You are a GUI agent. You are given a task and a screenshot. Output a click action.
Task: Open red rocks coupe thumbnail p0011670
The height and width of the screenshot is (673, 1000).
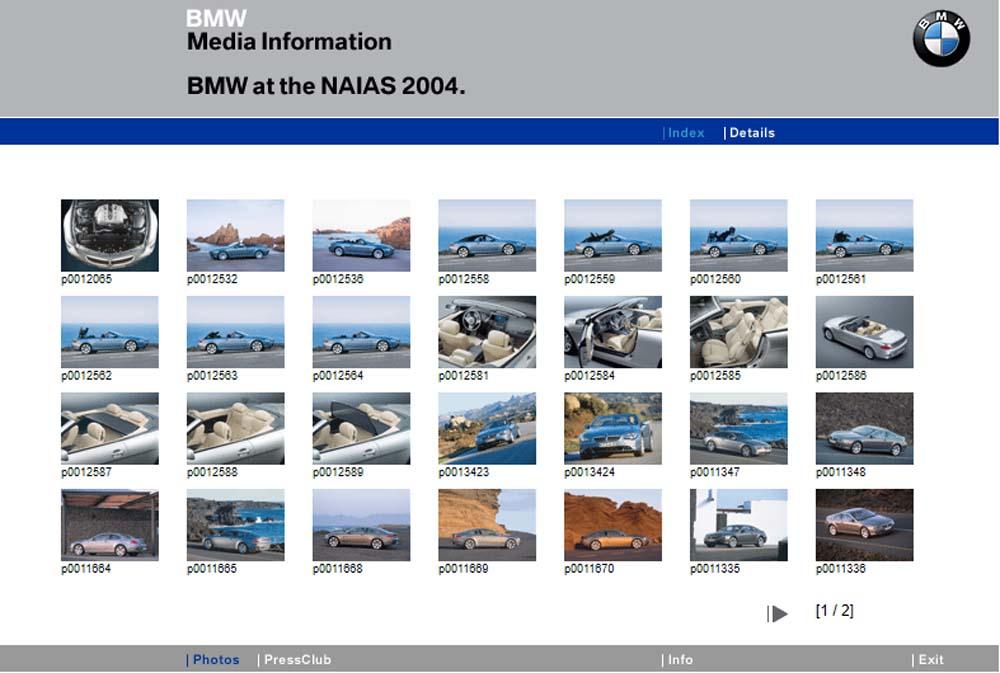pos(613,525)
